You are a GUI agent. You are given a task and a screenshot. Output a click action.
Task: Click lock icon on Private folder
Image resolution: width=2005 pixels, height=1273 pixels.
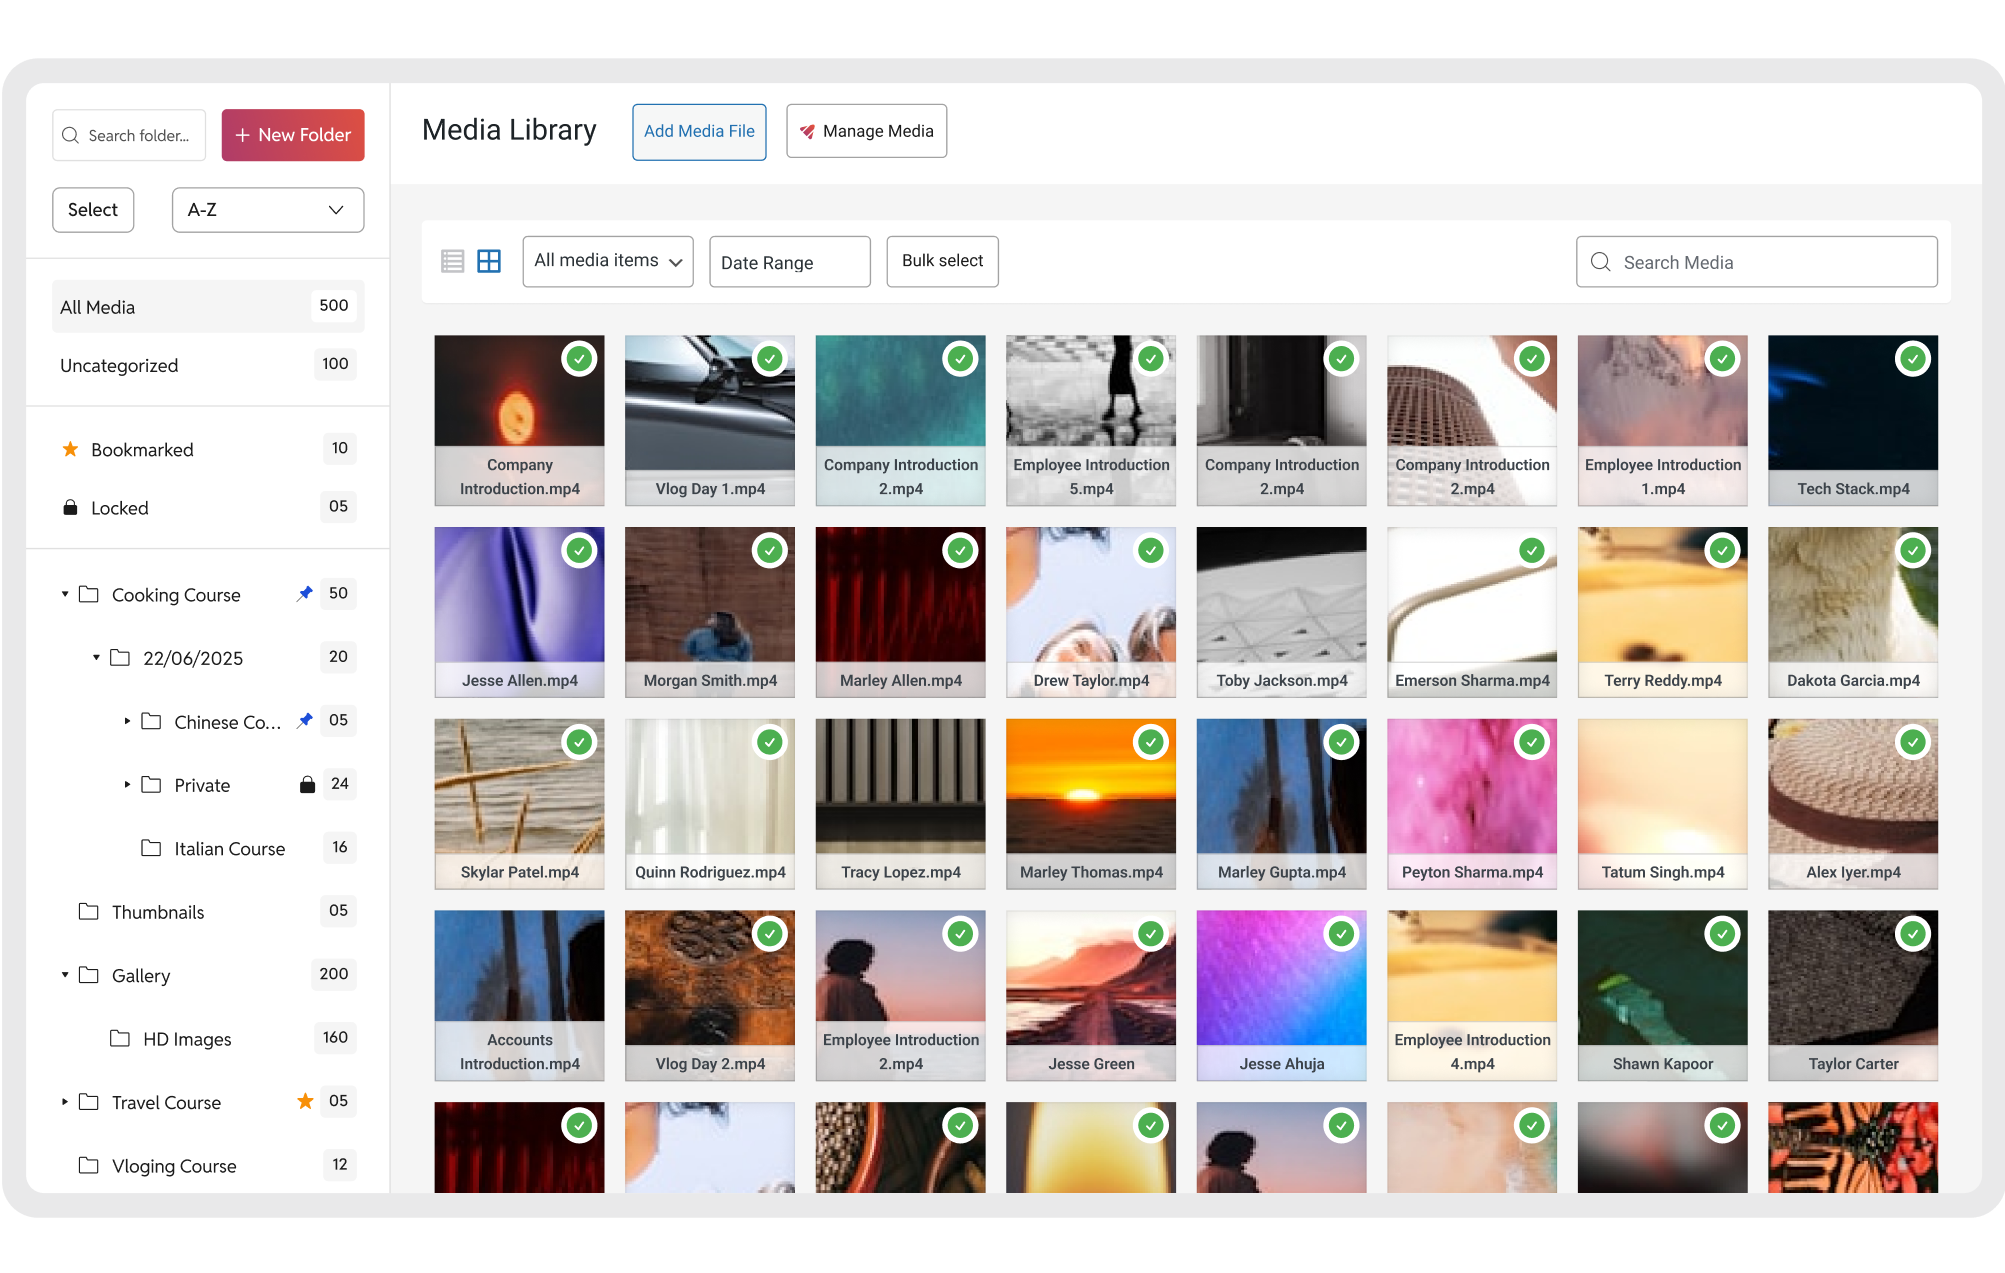tap(307, 785)
